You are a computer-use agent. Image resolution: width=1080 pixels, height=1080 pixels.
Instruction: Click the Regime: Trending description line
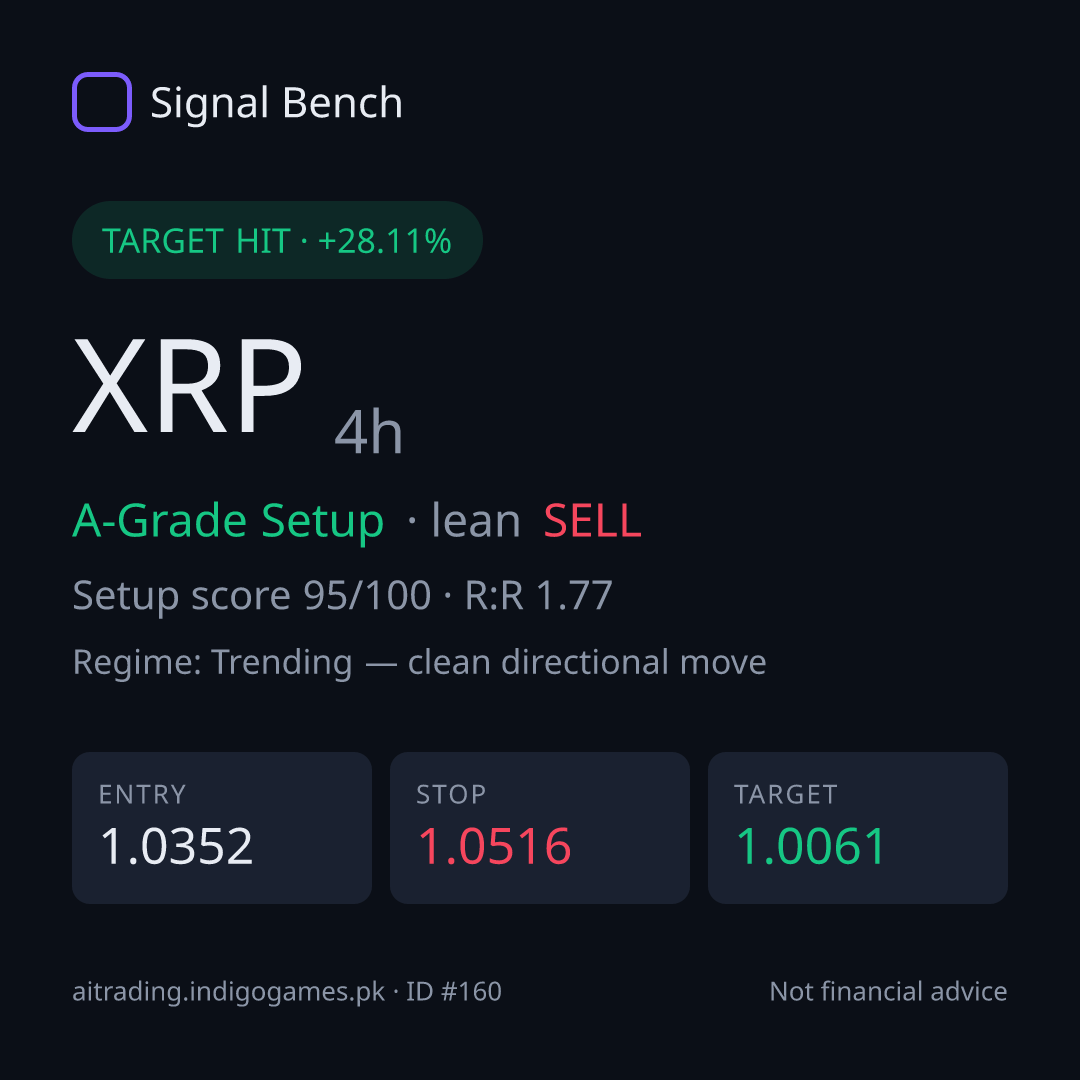pos(419,663)
